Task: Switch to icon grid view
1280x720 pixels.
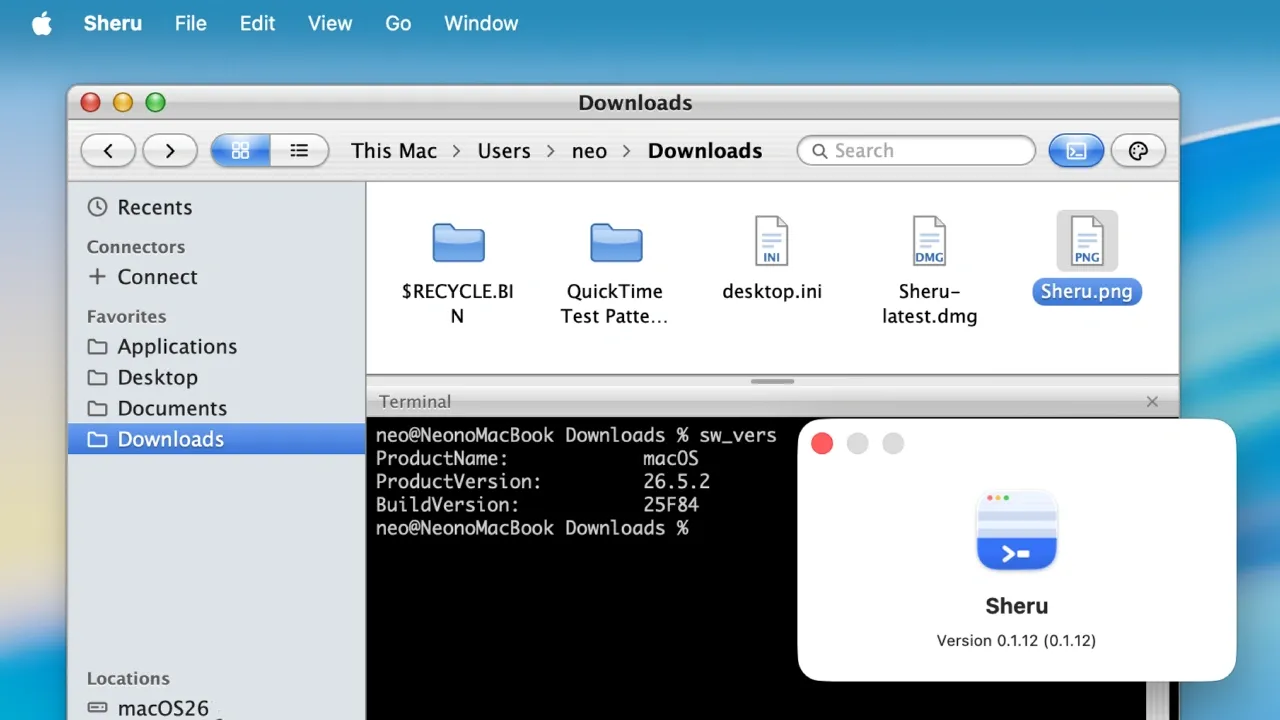Action: click(x=240, y=151)
